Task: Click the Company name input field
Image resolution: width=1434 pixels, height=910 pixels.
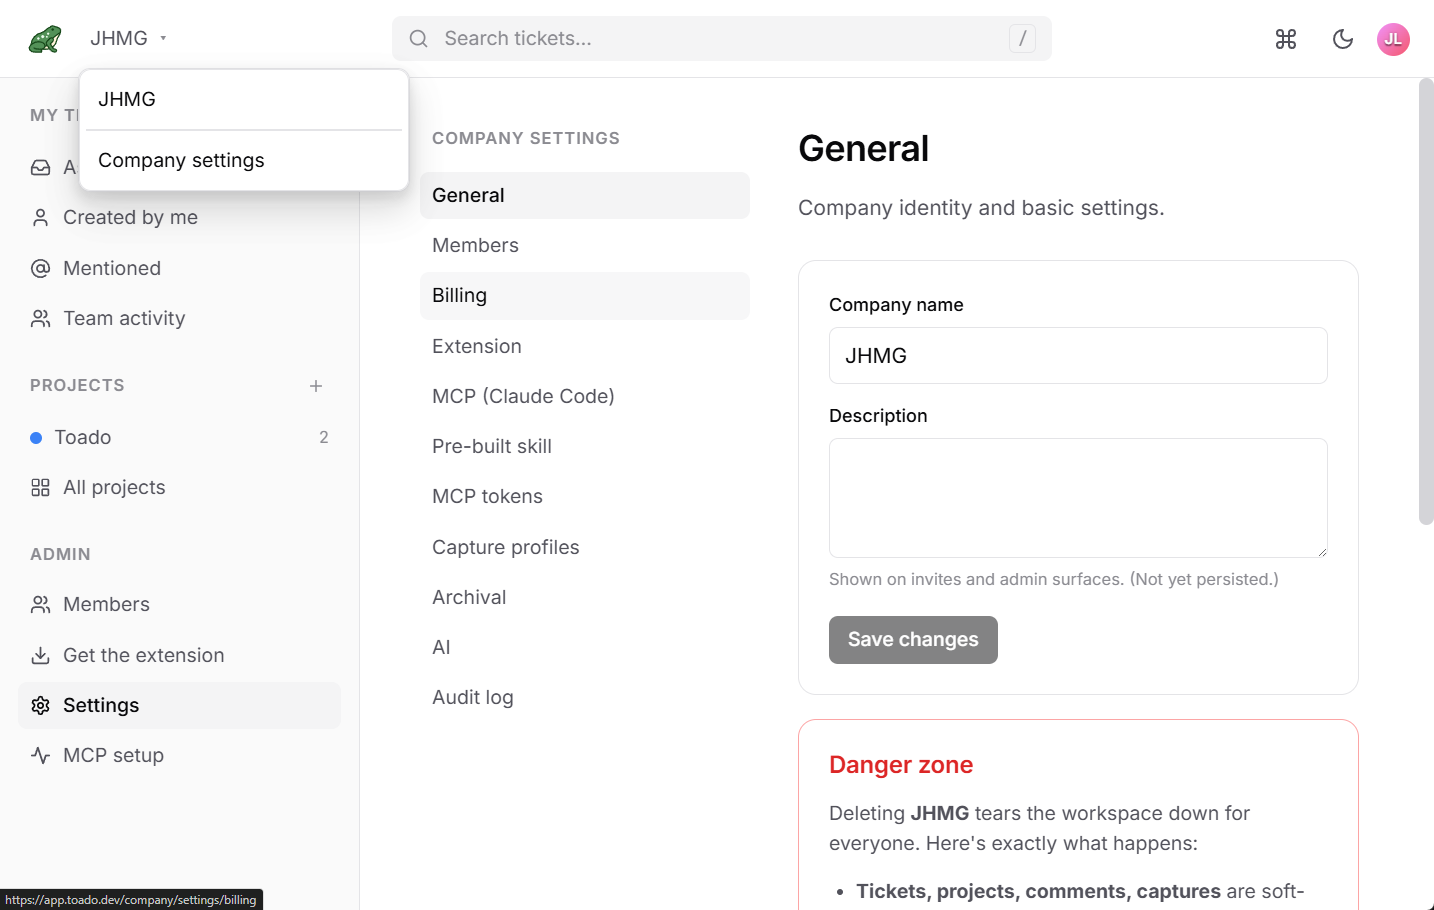Action: (x=1078, y=355)
